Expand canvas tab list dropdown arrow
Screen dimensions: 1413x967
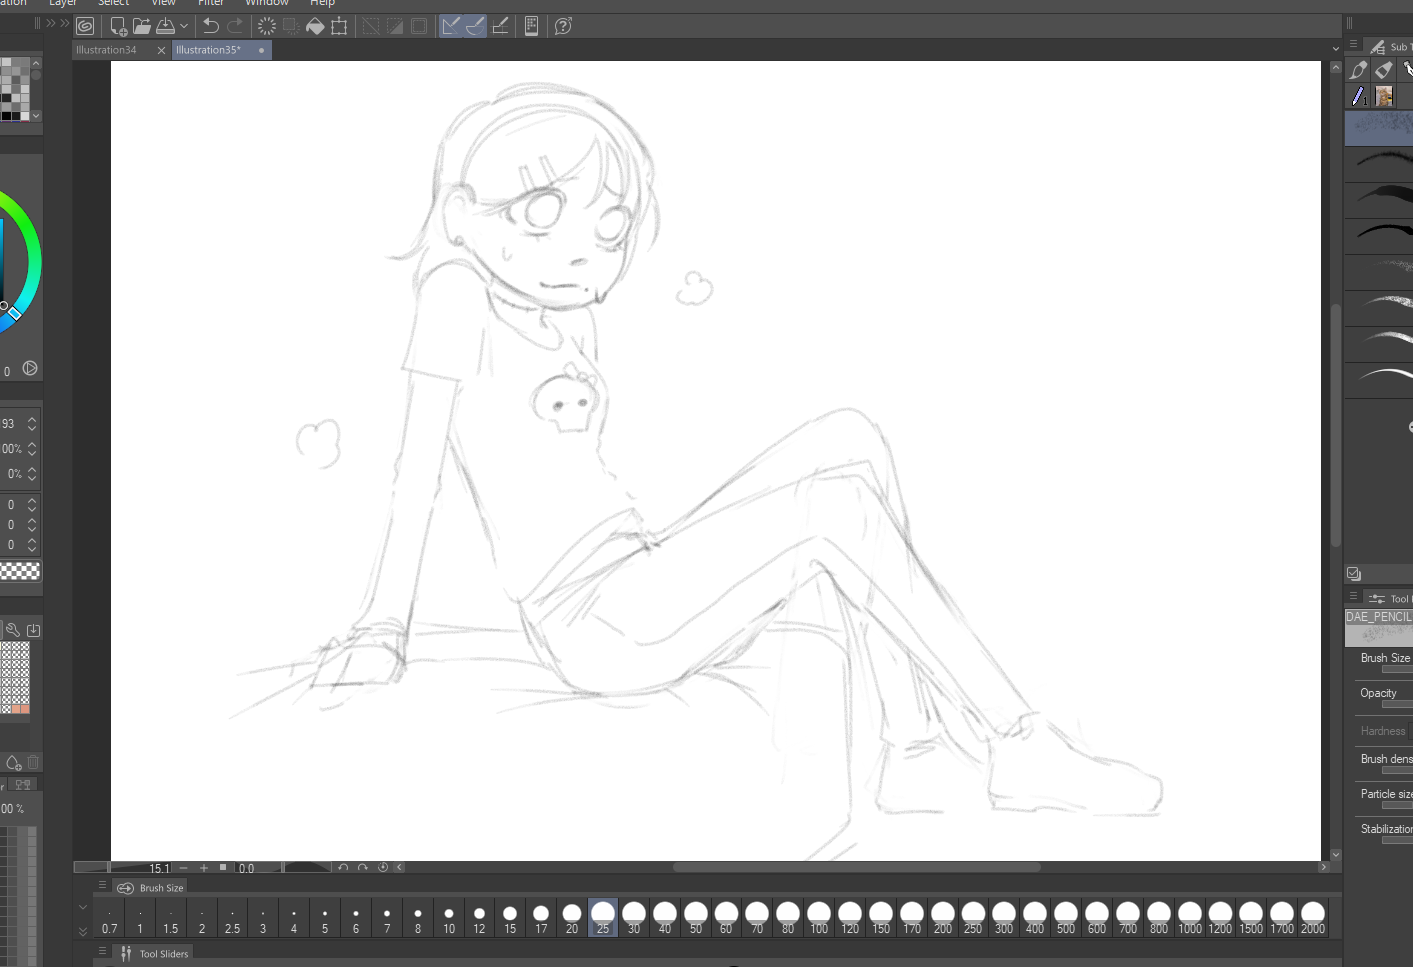coord(1336,48)
